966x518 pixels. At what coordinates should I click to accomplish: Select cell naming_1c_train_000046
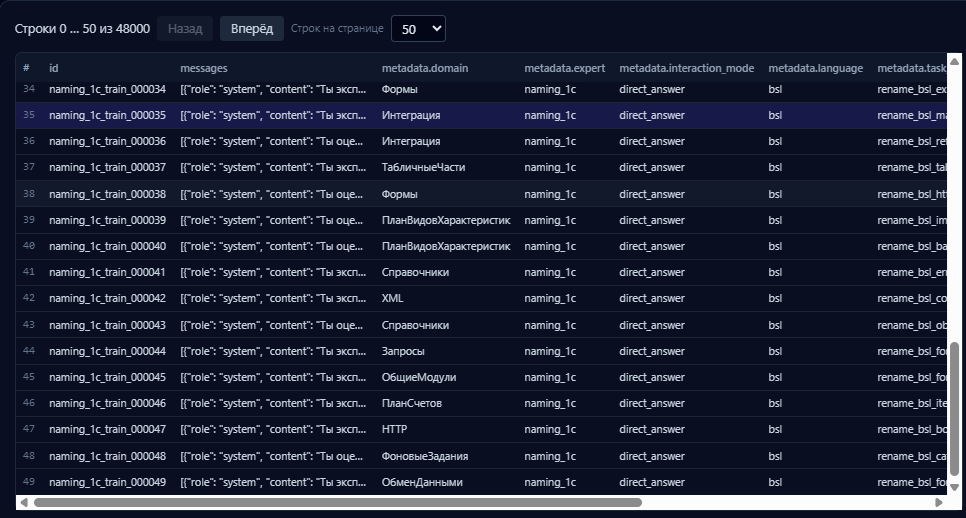[107, 403]
